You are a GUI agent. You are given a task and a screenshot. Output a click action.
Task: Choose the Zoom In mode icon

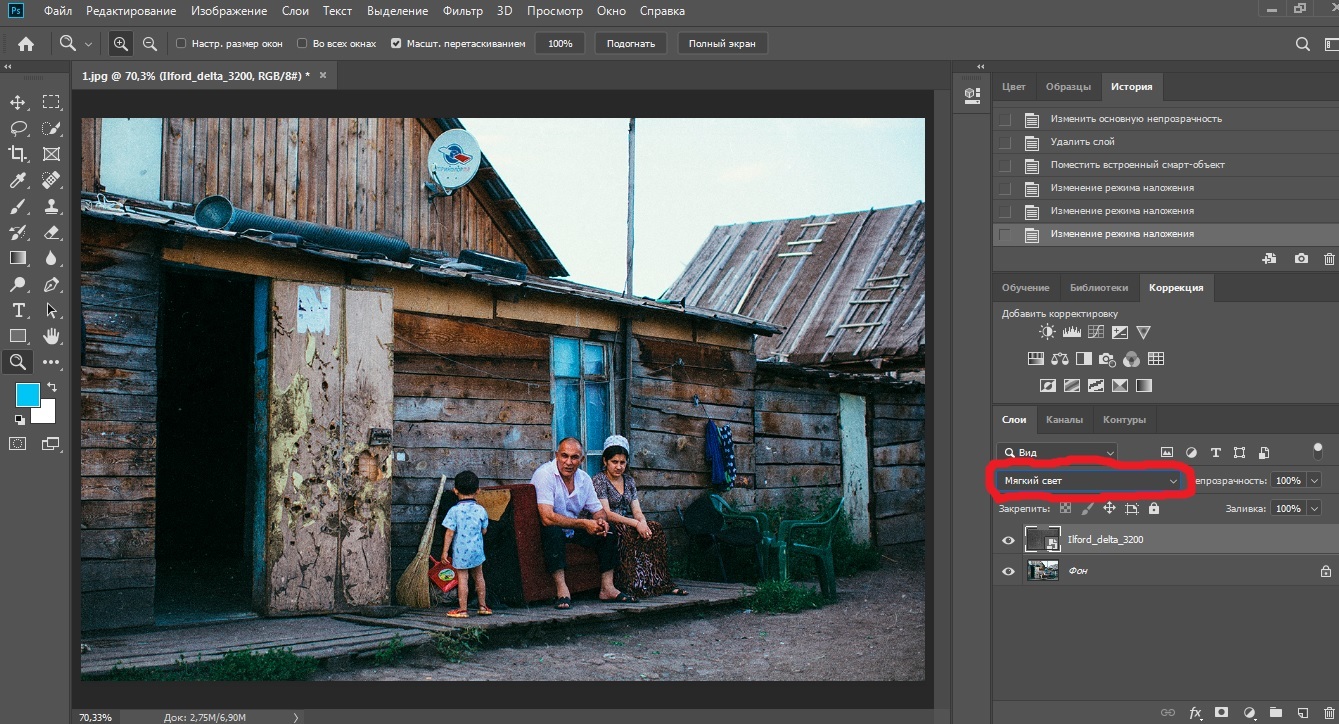point(120,44)
